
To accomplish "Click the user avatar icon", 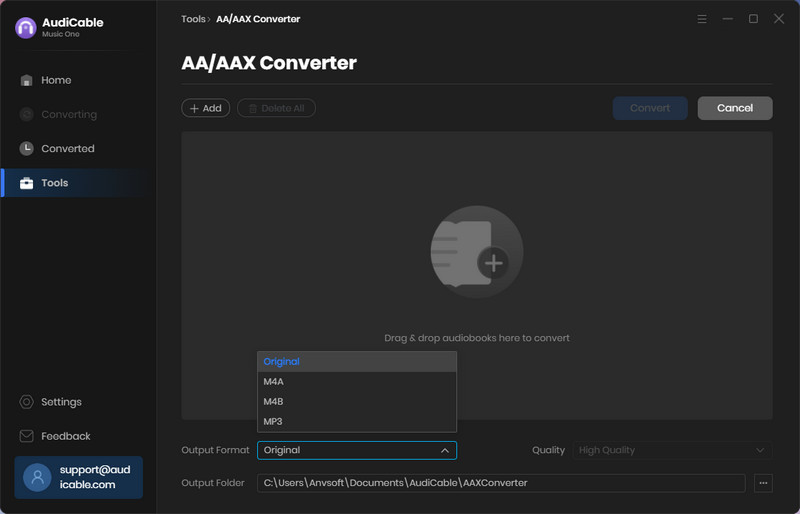I will tap(37, 477).
